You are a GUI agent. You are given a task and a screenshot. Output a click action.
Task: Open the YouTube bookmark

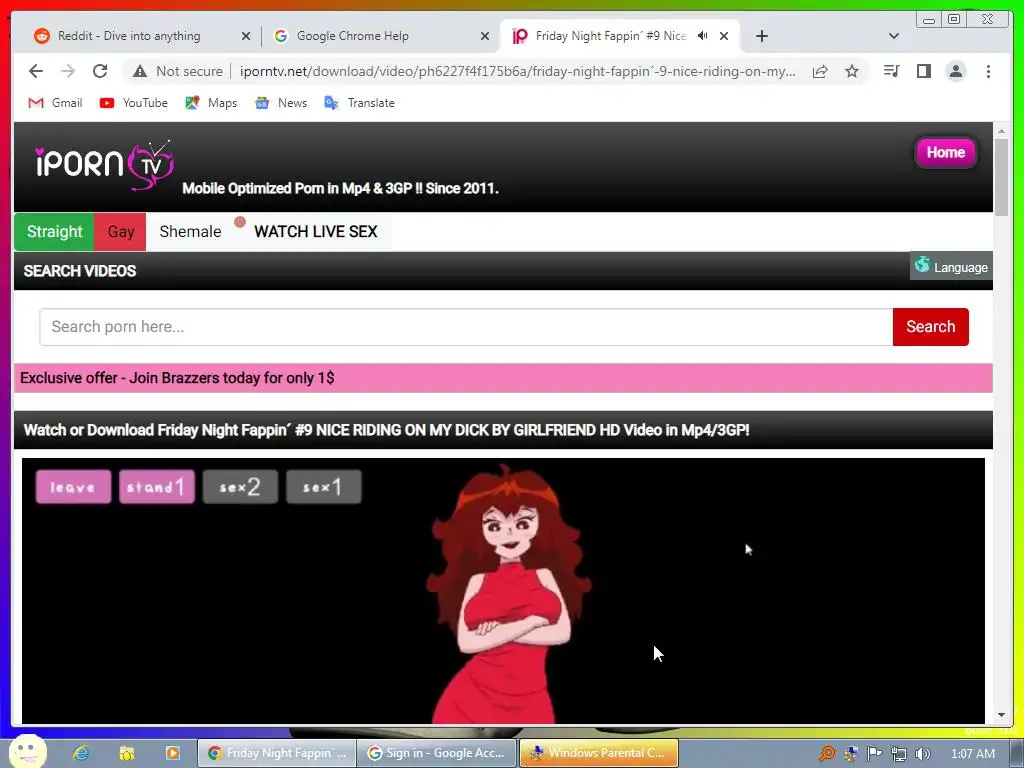pos(134,103)
